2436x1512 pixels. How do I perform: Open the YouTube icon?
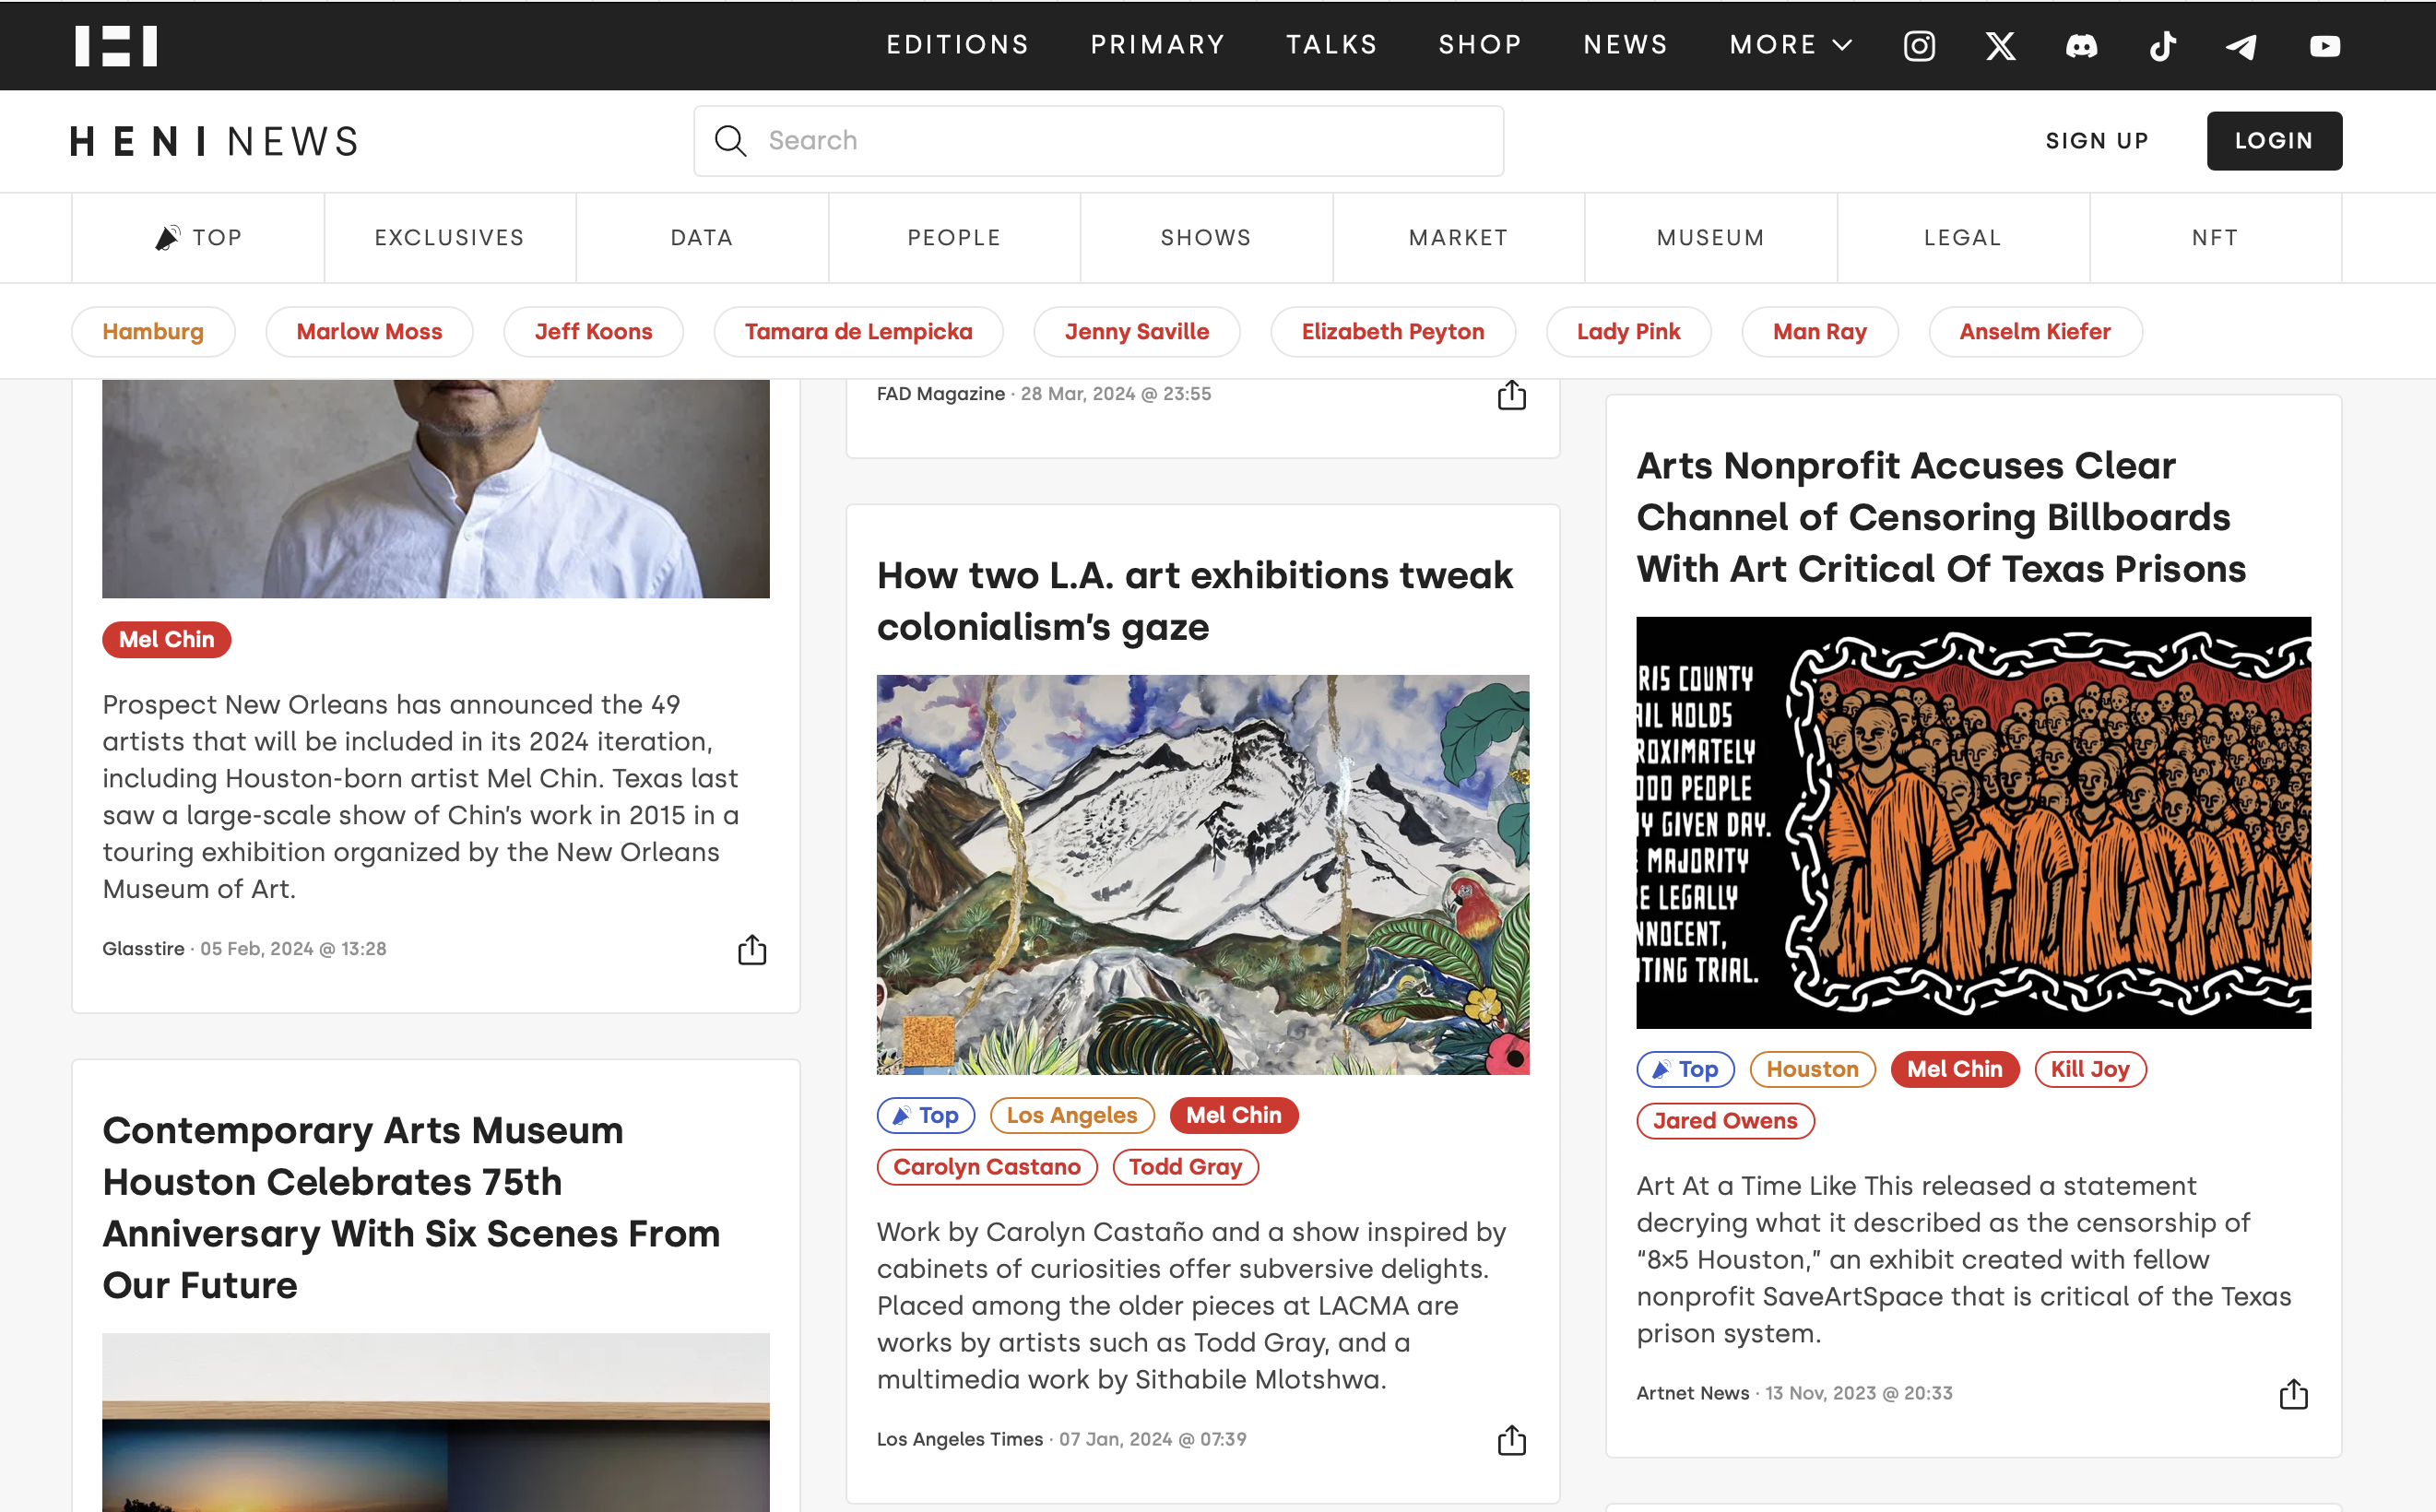[2324, 46]
